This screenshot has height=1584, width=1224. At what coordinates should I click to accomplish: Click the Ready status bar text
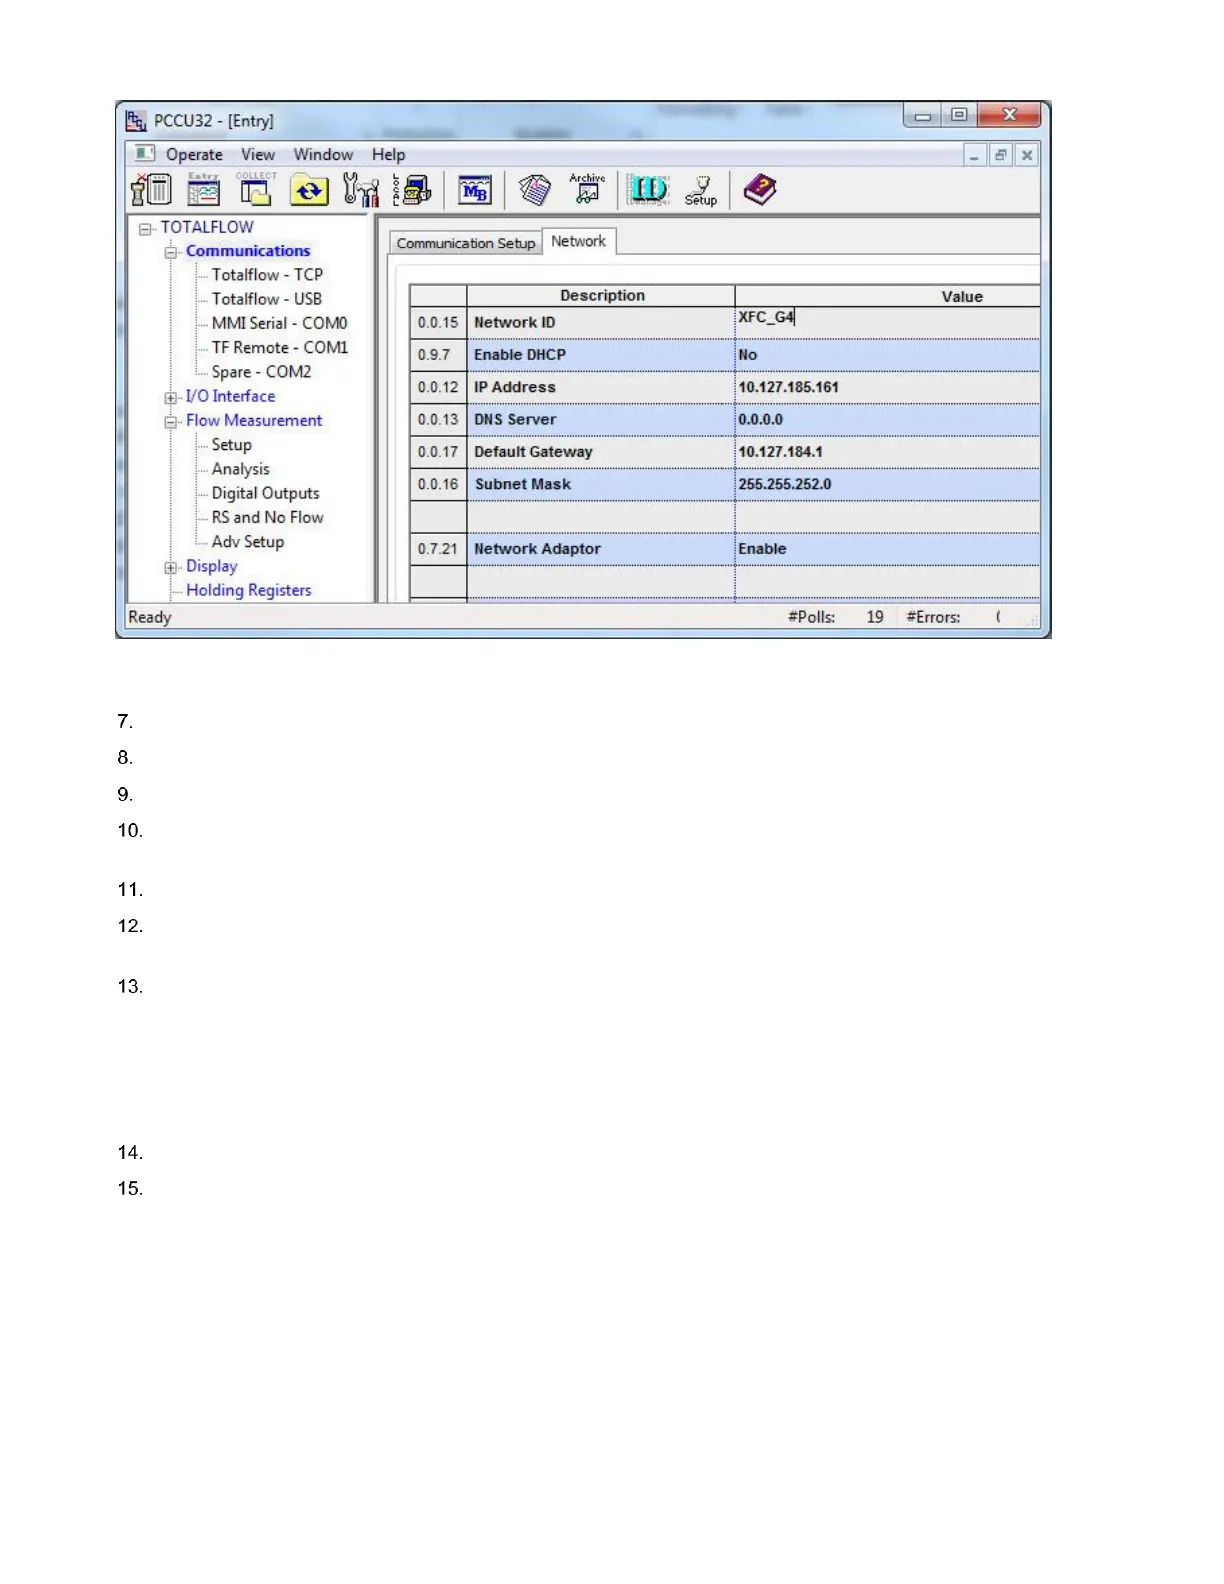[x=150, y=617]
